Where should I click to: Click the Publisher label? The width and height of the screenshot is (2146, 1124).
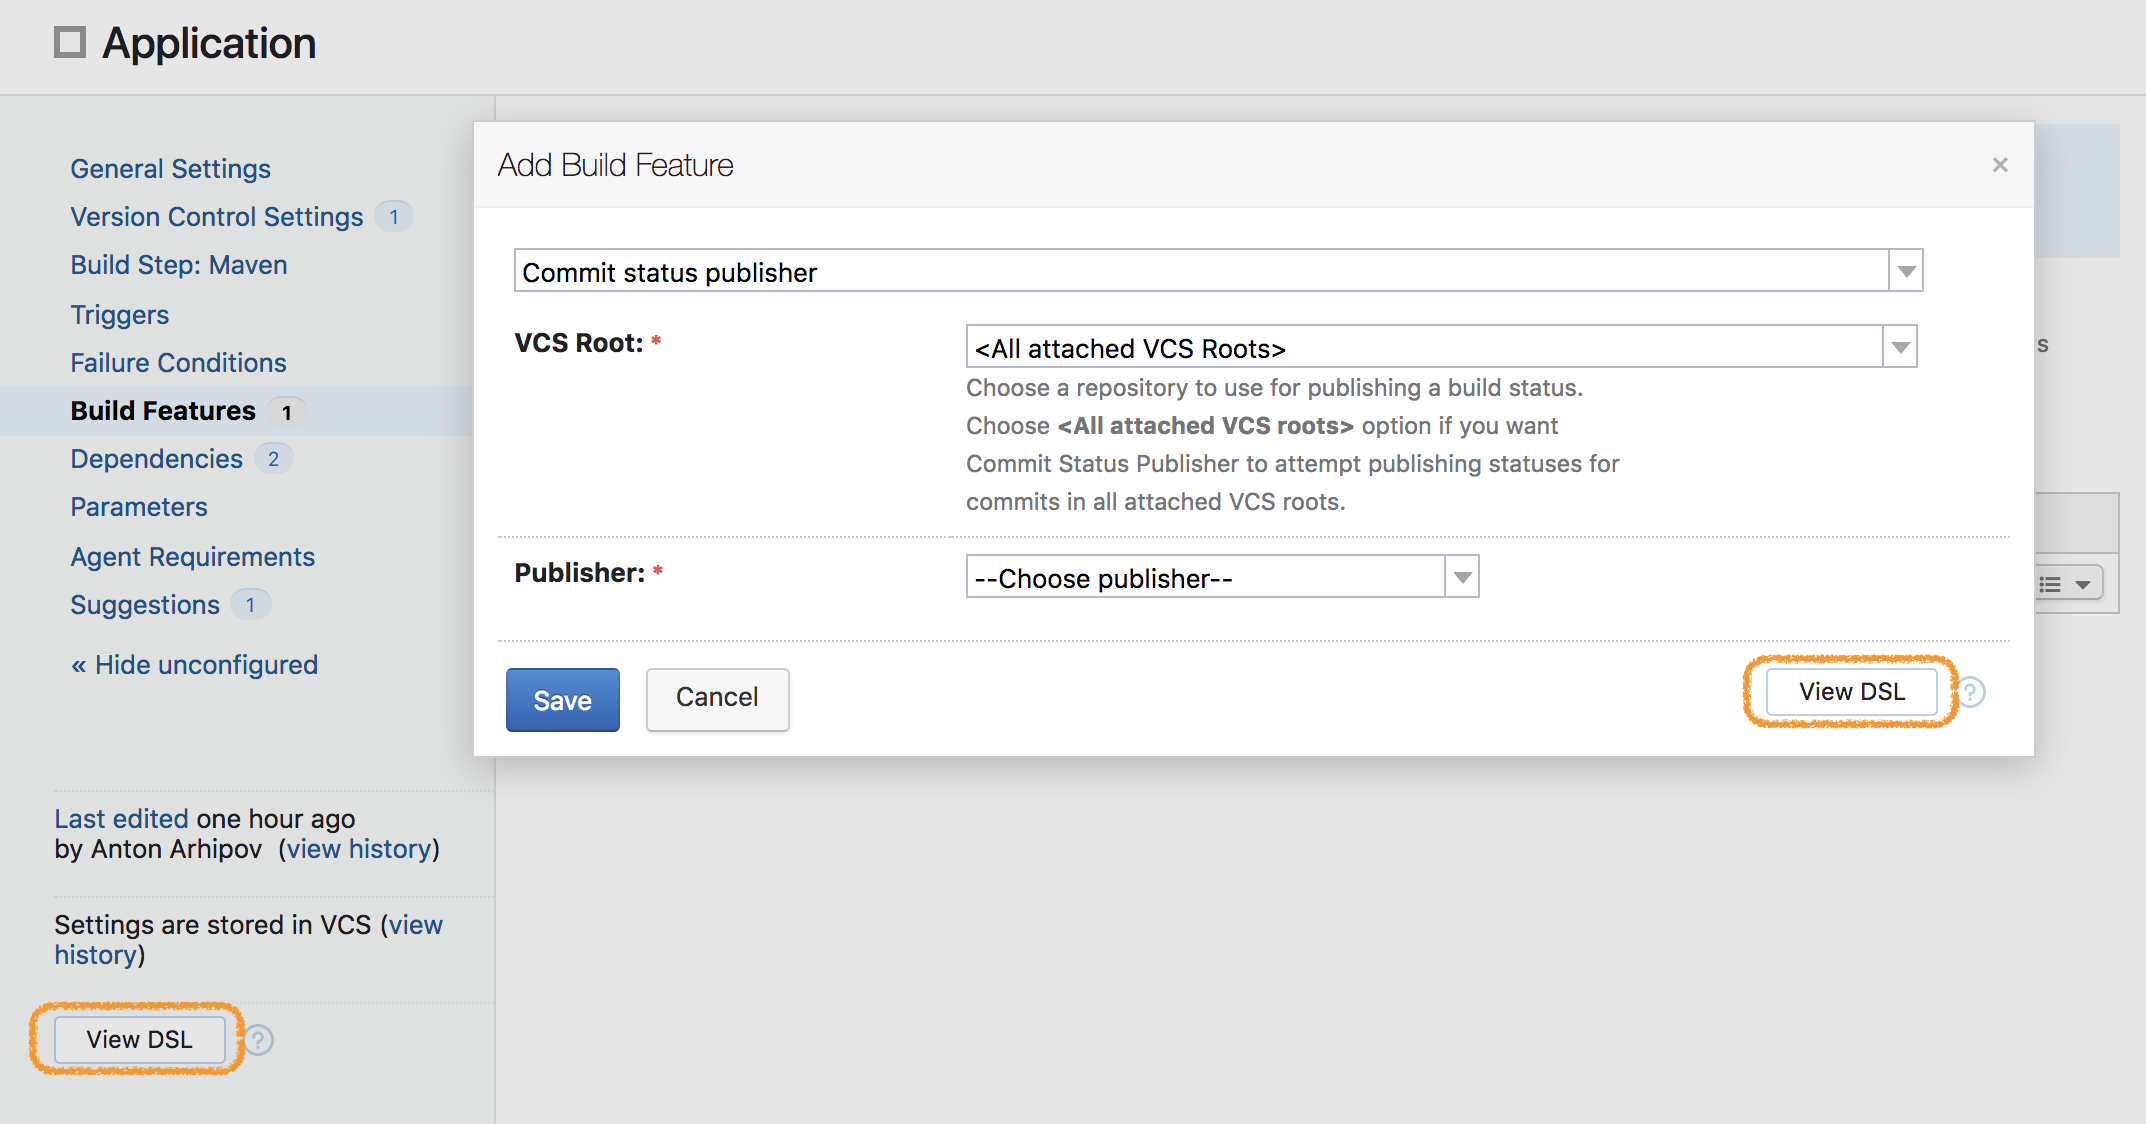tap(580, 573)
